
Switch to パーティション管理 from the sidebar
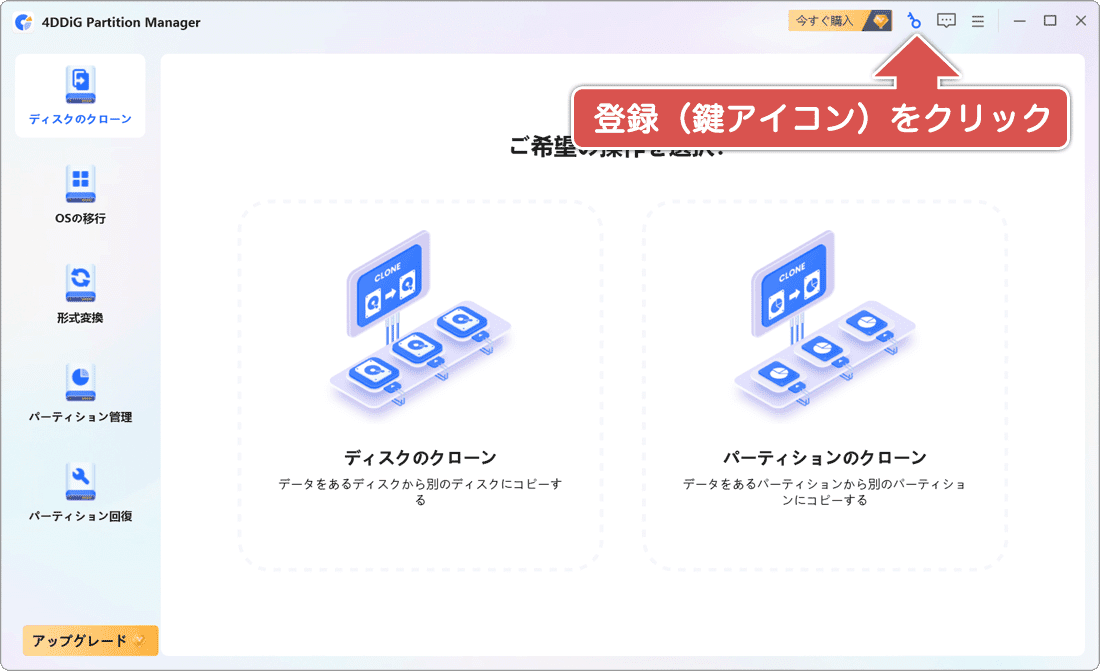[x=80, y=395]
